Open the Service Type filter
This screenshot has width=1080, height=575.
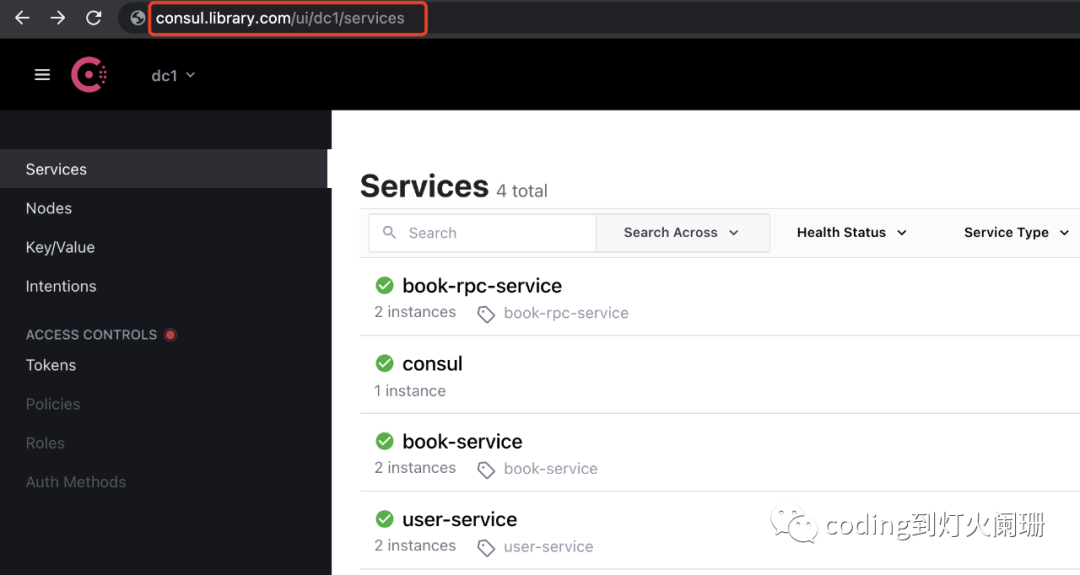coord(1016,233)
